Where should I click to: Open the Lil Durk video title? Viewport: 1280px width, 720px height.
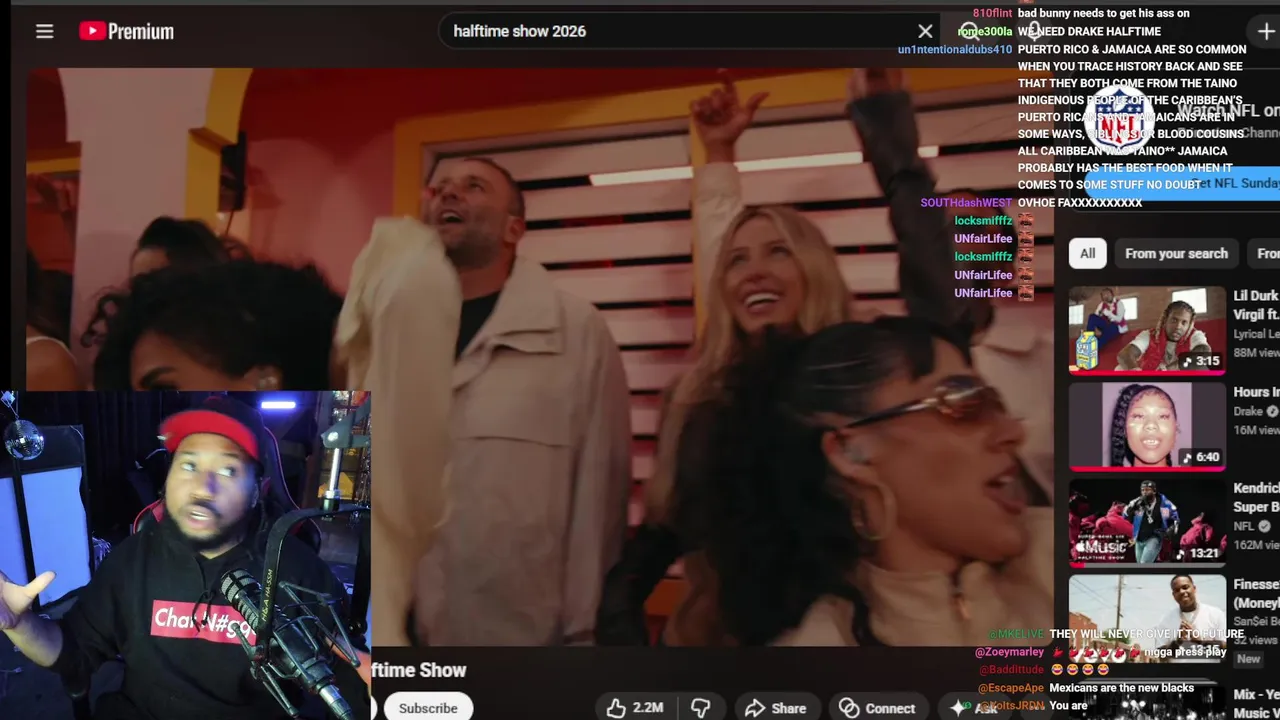1256,304
